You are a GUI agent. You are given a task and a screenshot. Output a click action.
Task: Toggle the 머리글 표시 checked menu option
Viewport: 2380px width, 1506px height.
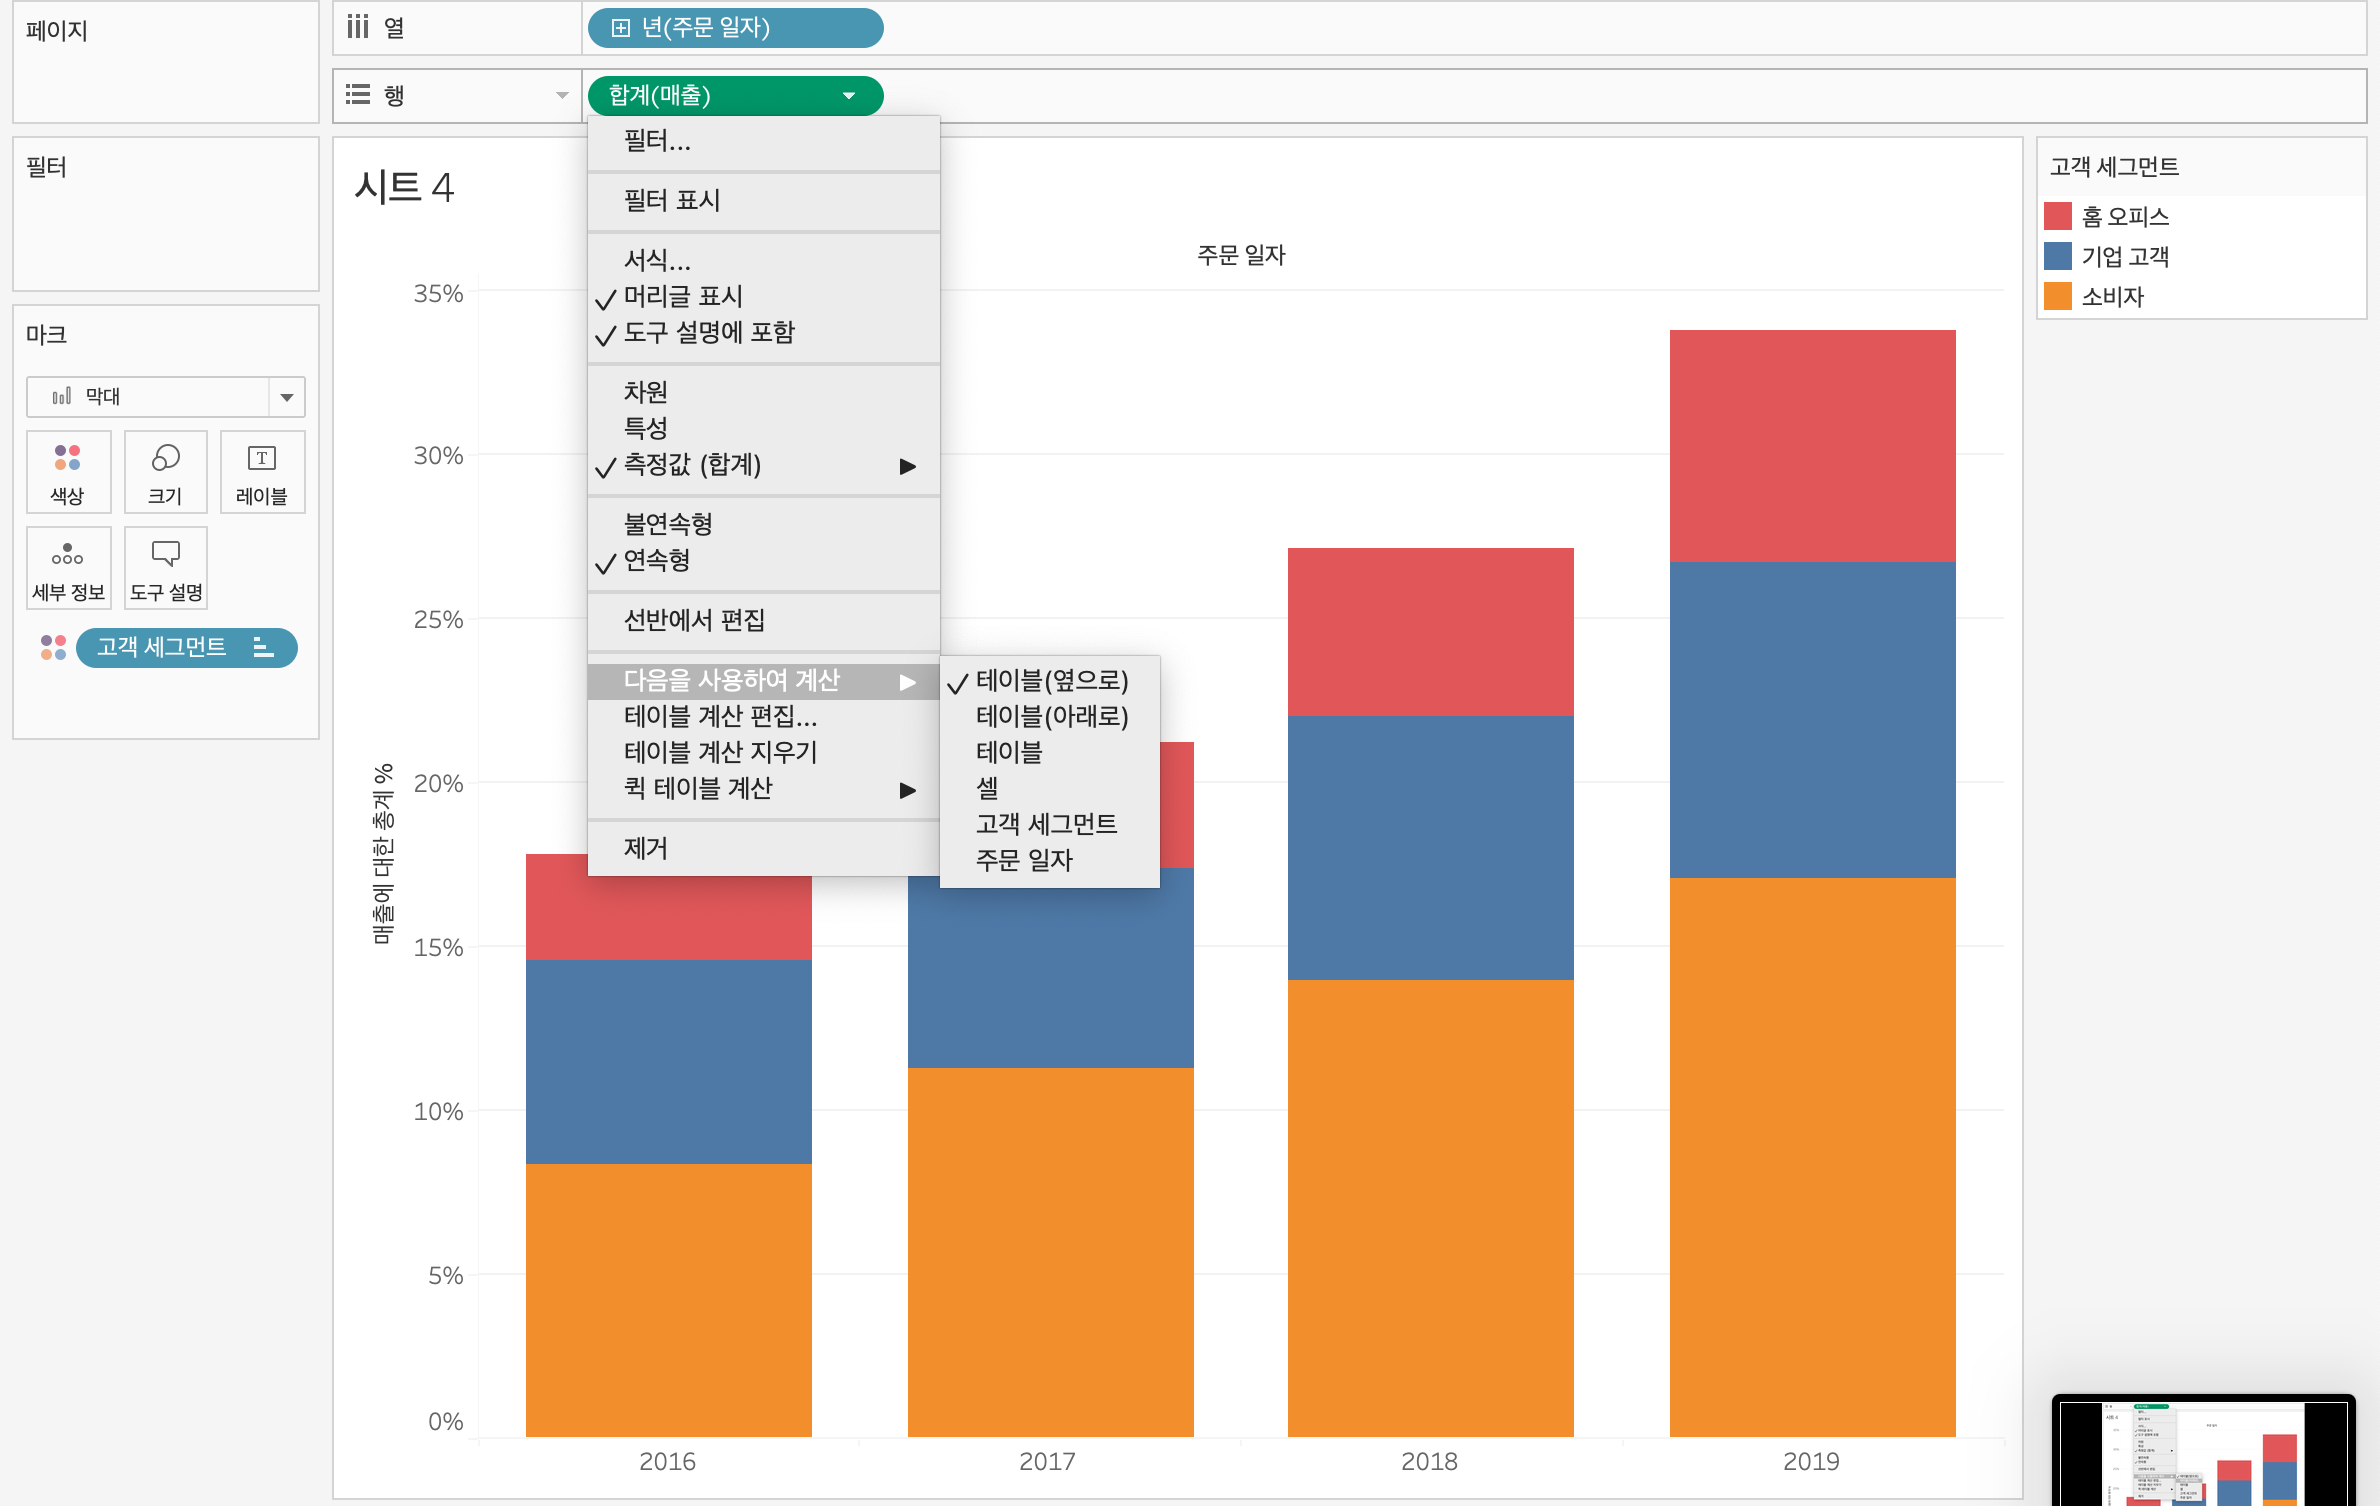[683, 297]
